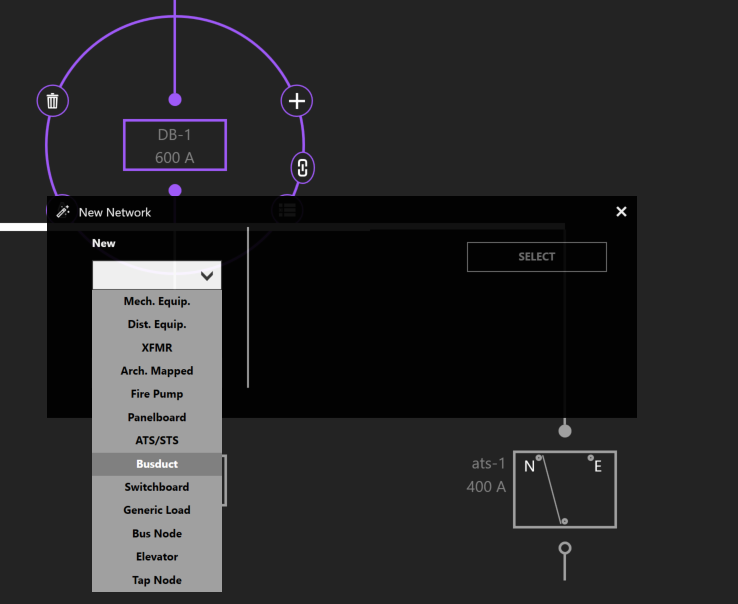Click the ats-1 transfer switch symbol
Viewport: 738px width, 604px height.
click(x=564, y=489)
